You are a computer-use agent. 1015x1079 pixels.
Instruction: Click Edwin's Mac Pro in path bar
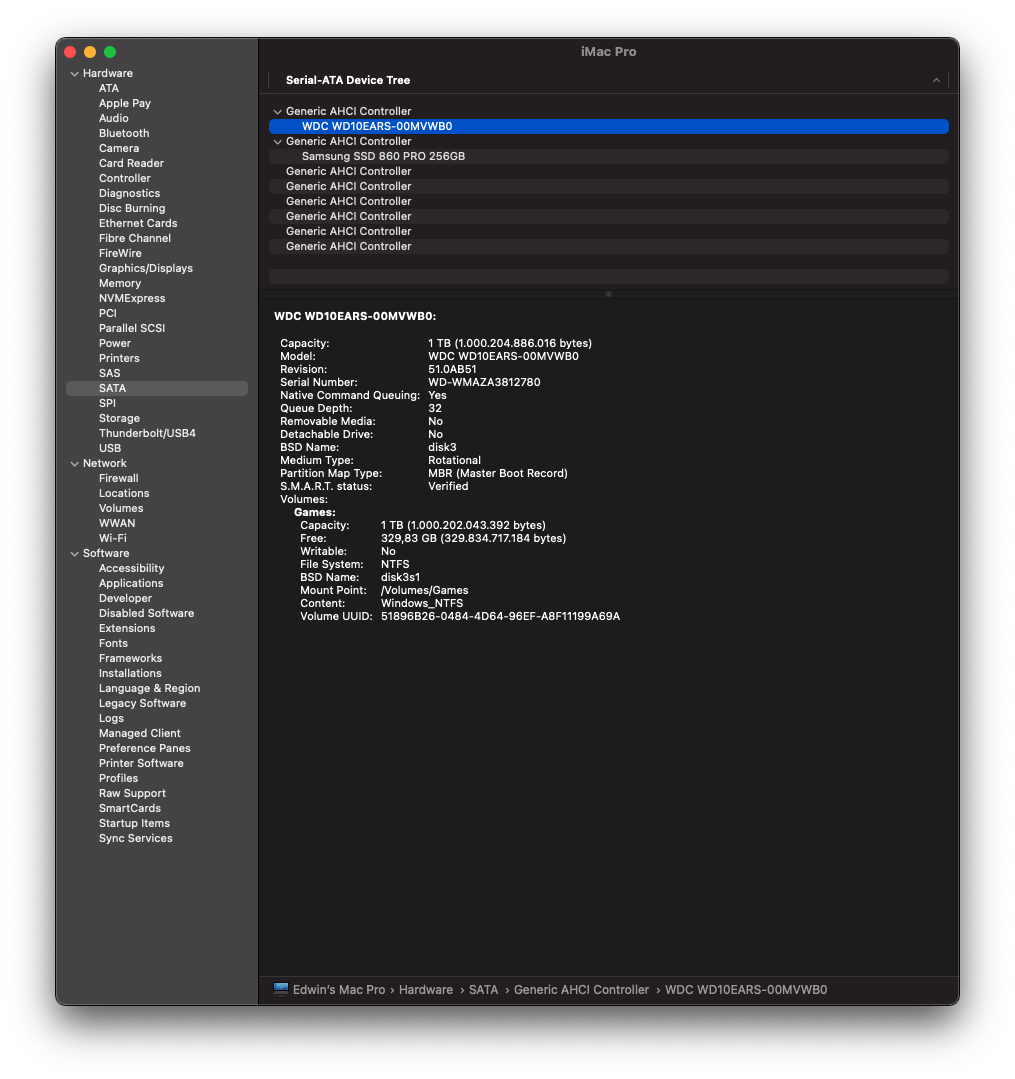[x=339, y=989]
